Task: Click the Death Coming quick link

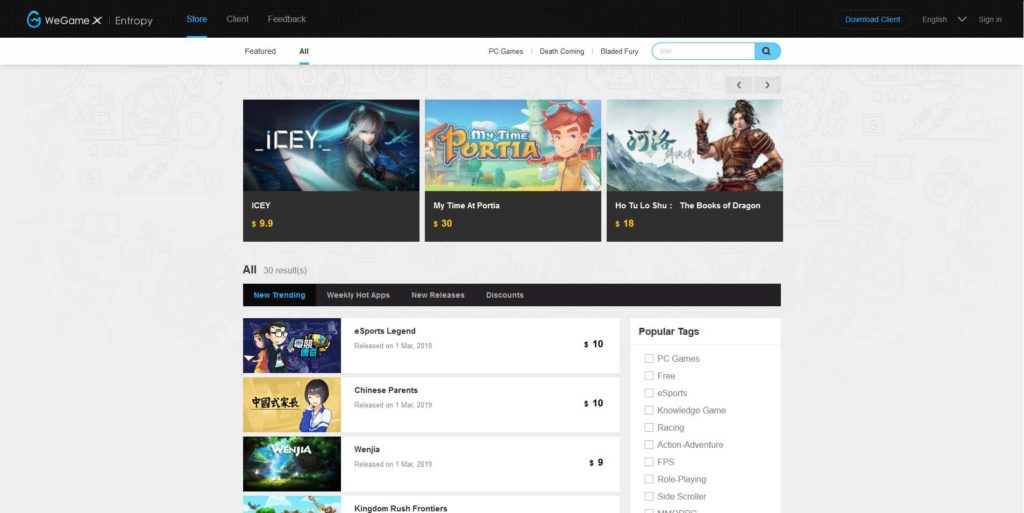Action: click(x=562, y=51)
